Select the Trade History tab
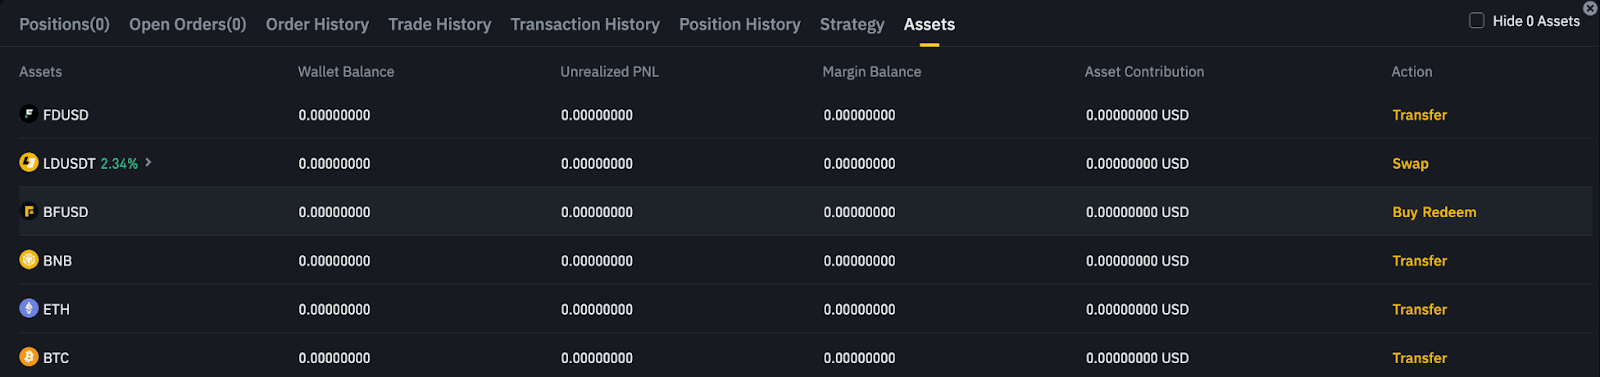Image resolution: width=1600 pixels, height=377 pixels. coord(440,24)
